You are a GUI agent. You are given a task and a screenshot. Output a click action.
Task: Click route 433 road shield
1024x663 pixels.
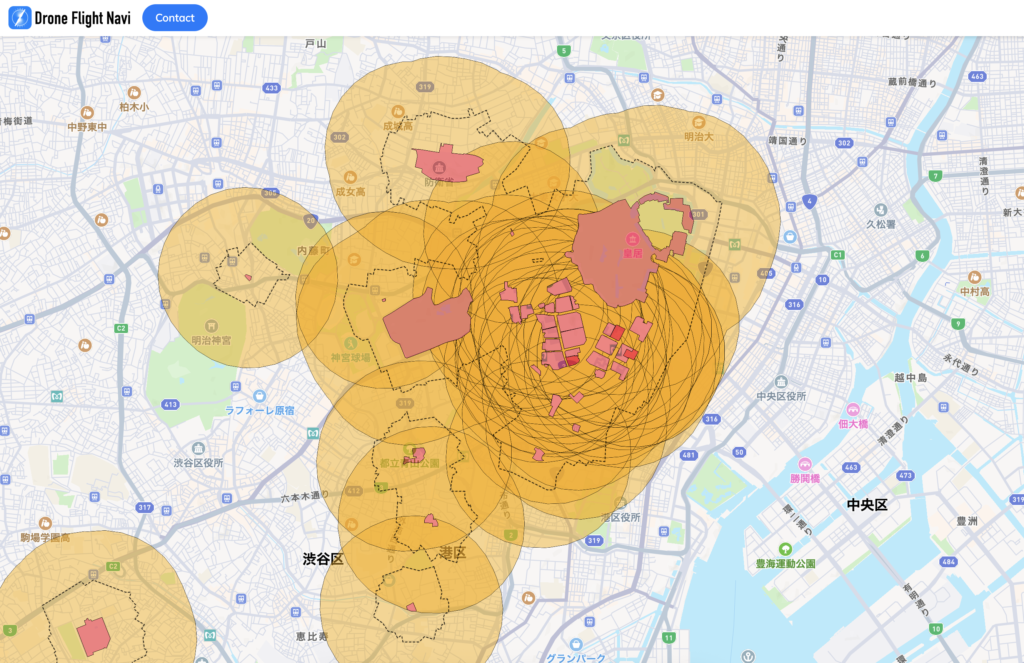pyautogui.click(x=271, y=88)
